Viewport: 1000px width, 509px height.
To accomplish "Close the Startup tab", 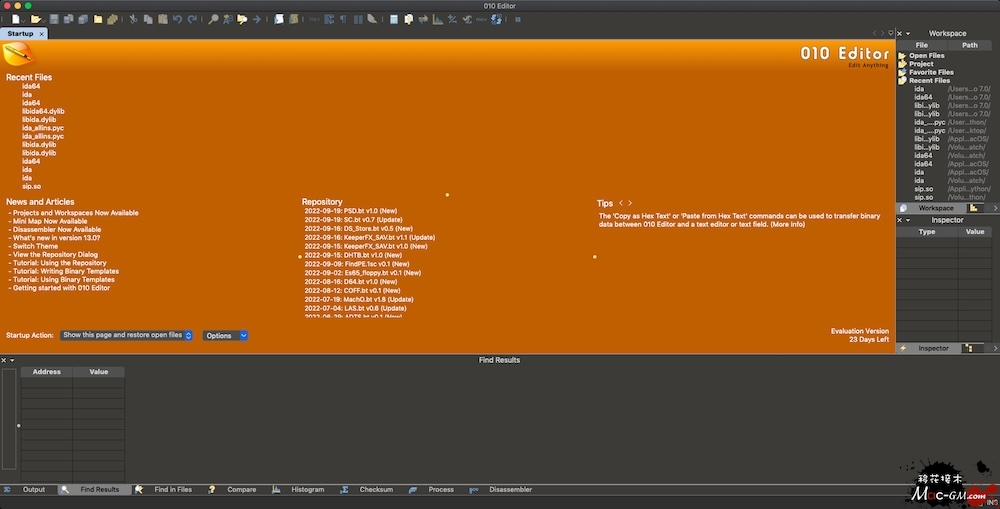I will click(x=43, y=34).
